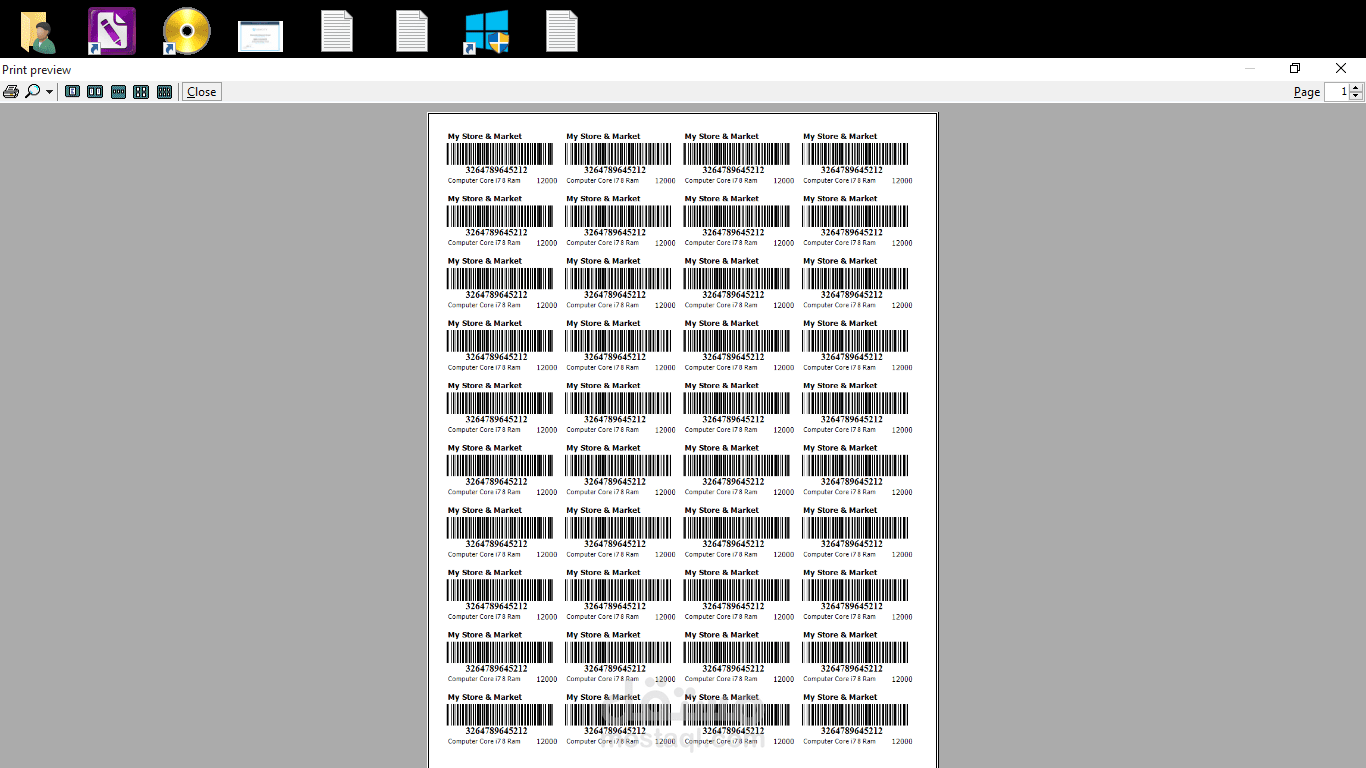Switch preview to one page layout
Image resolution: width=1366 pixels, height=768 pixels.
point(73,92)
